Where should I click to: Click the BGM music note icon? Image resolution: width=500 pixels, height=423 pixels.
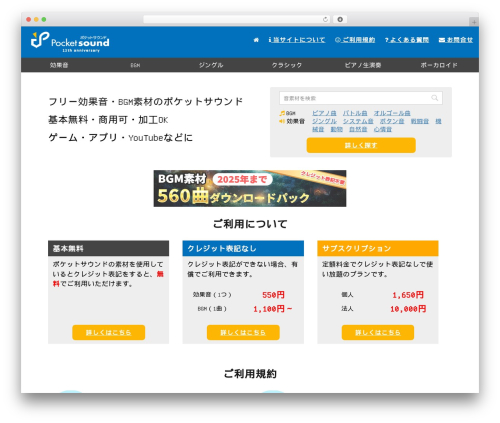point(282,113)
